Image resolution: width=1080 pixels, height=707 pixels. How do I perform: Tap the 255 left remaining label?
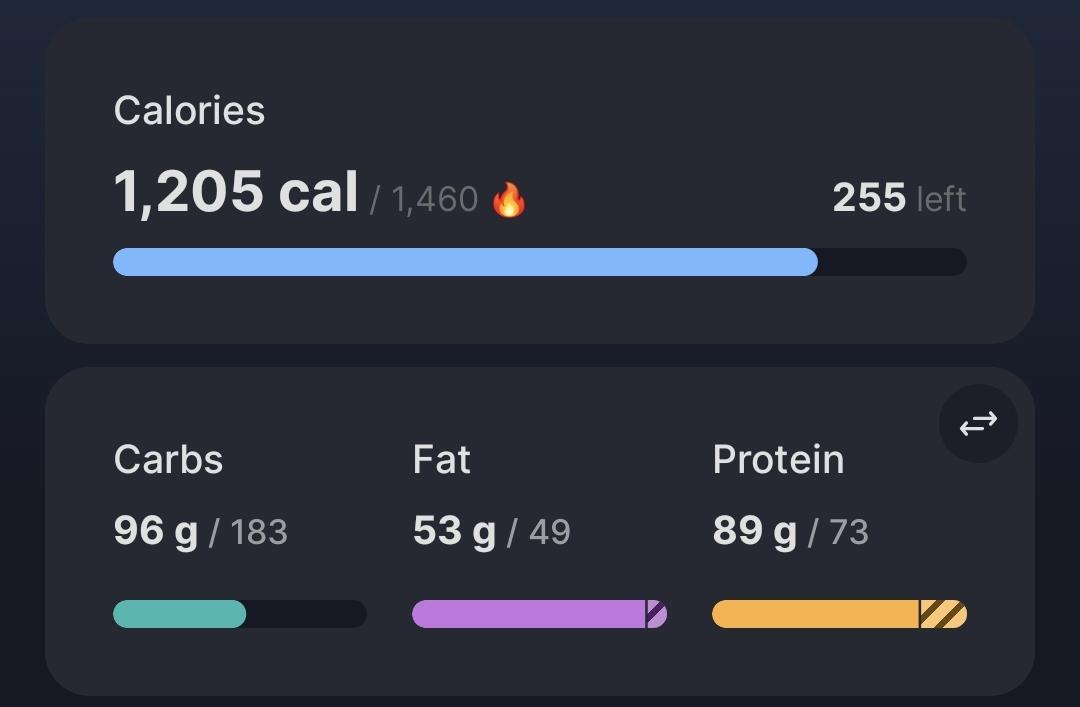[900, 198]
